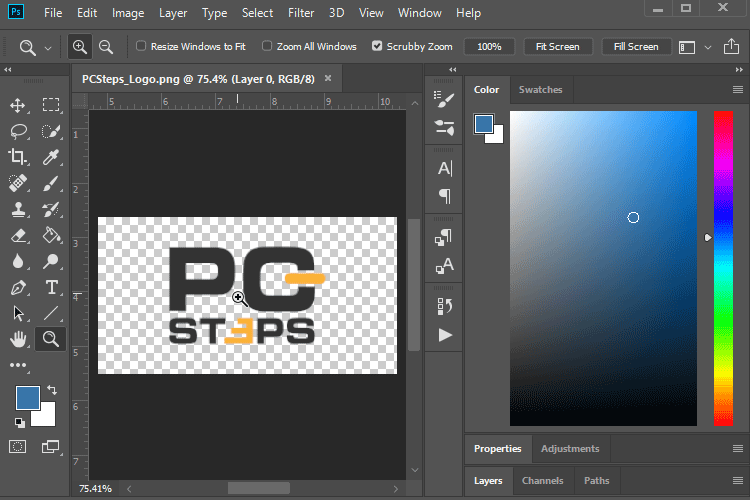
Task: Click the 75.41% zoom level field
Action: click(x=95, y=489)
